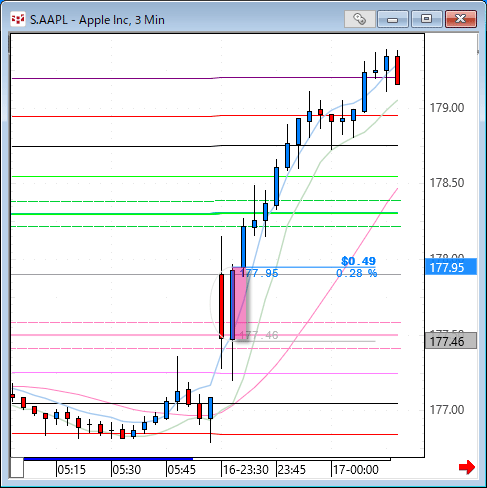Close the S.AAPL chart window
This screenshot has height=488, width=487.
(461, 19)
